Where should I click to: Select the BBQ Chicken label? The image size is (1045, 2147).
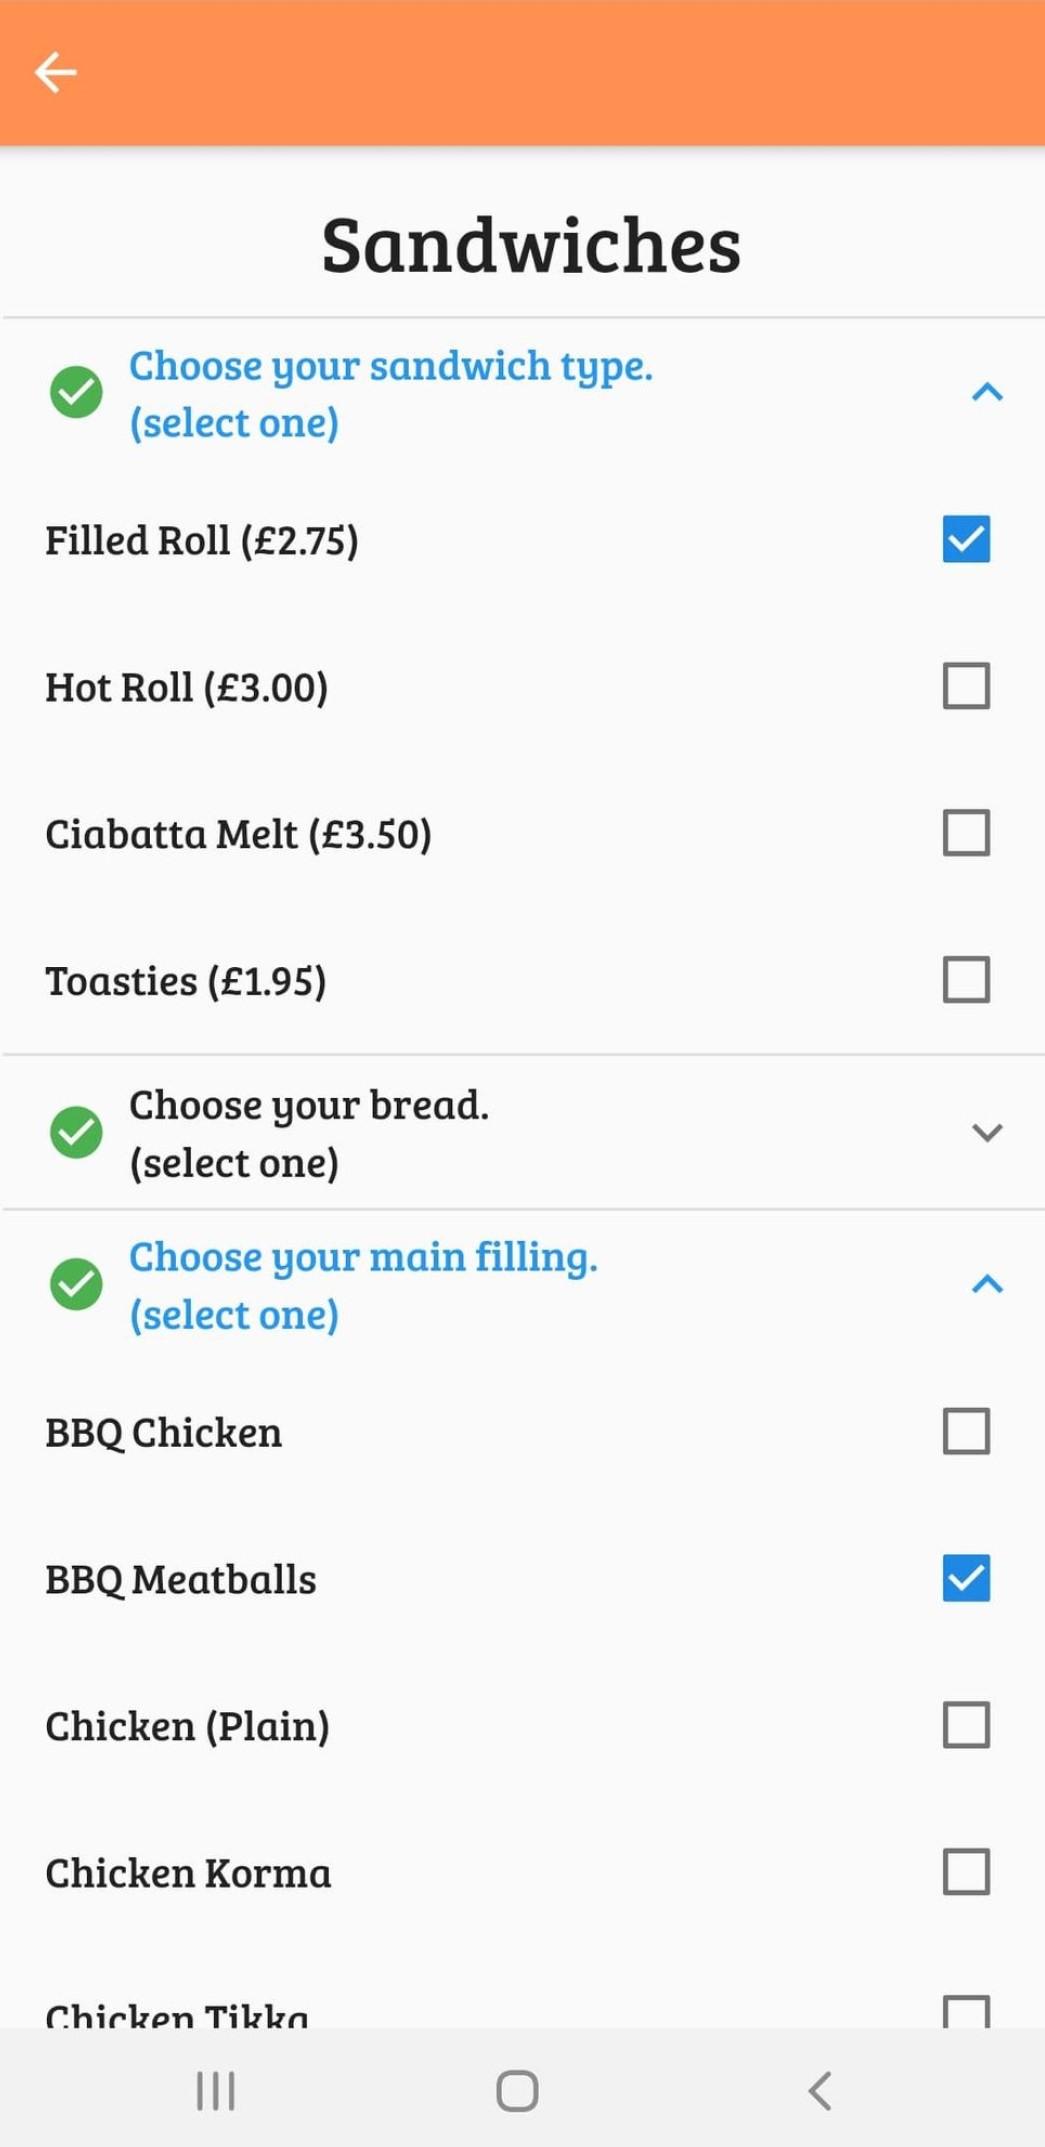pos(163,1433)
